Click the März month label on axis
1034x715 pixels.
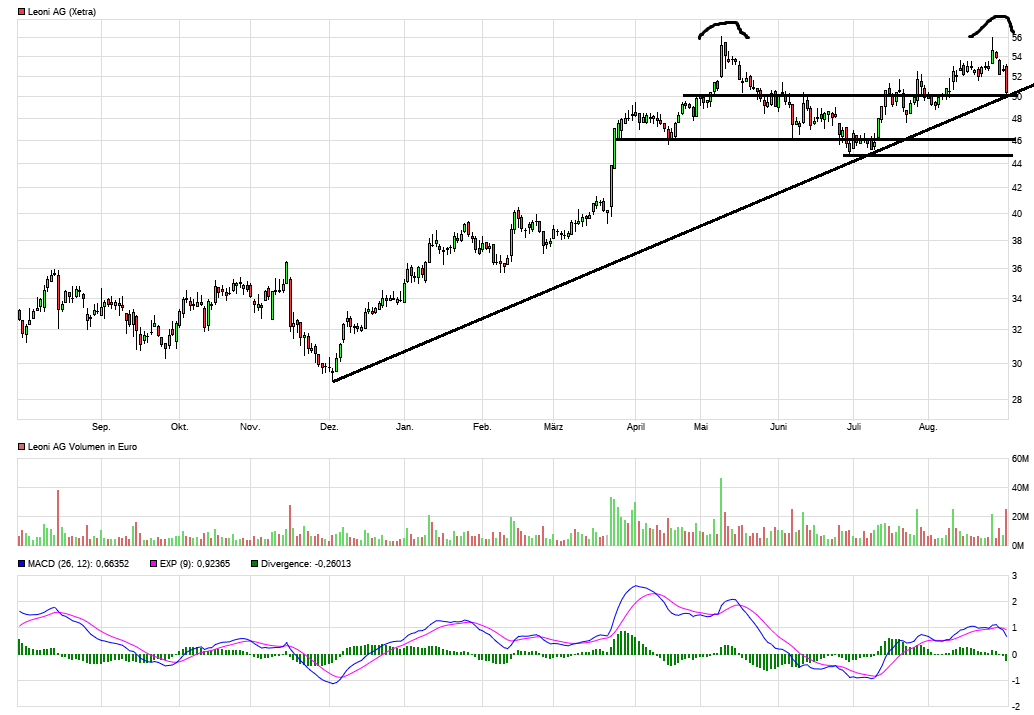click(553, 427)
